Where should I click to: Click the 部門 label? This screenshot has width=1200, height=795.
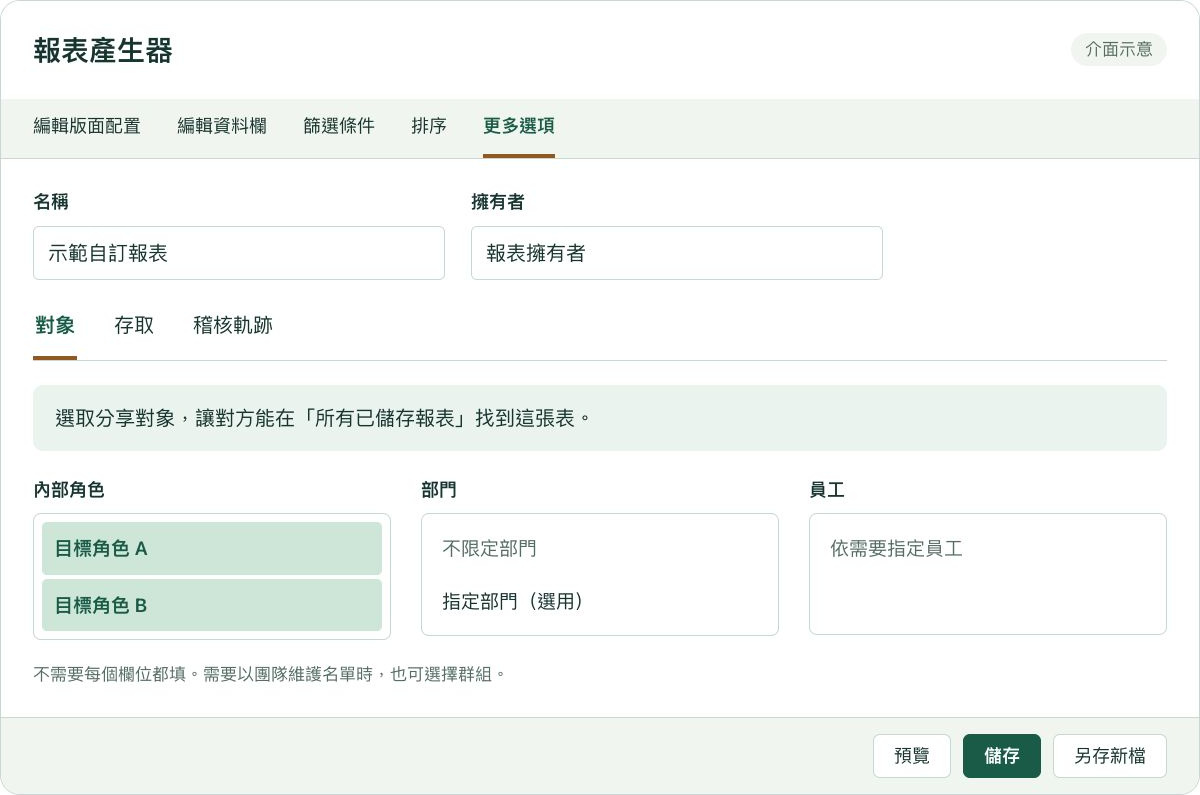click(x=439, y=491)
